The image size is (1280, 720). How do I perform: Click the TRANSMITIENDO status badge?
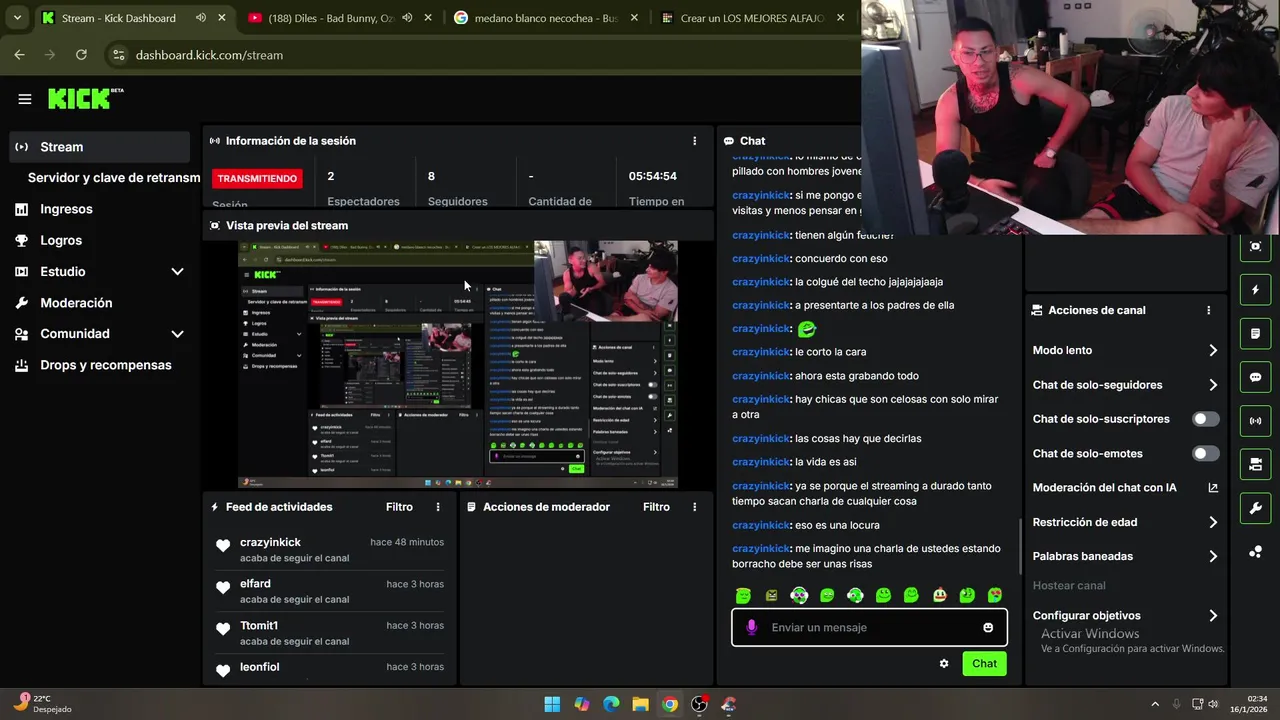point(257,178)
